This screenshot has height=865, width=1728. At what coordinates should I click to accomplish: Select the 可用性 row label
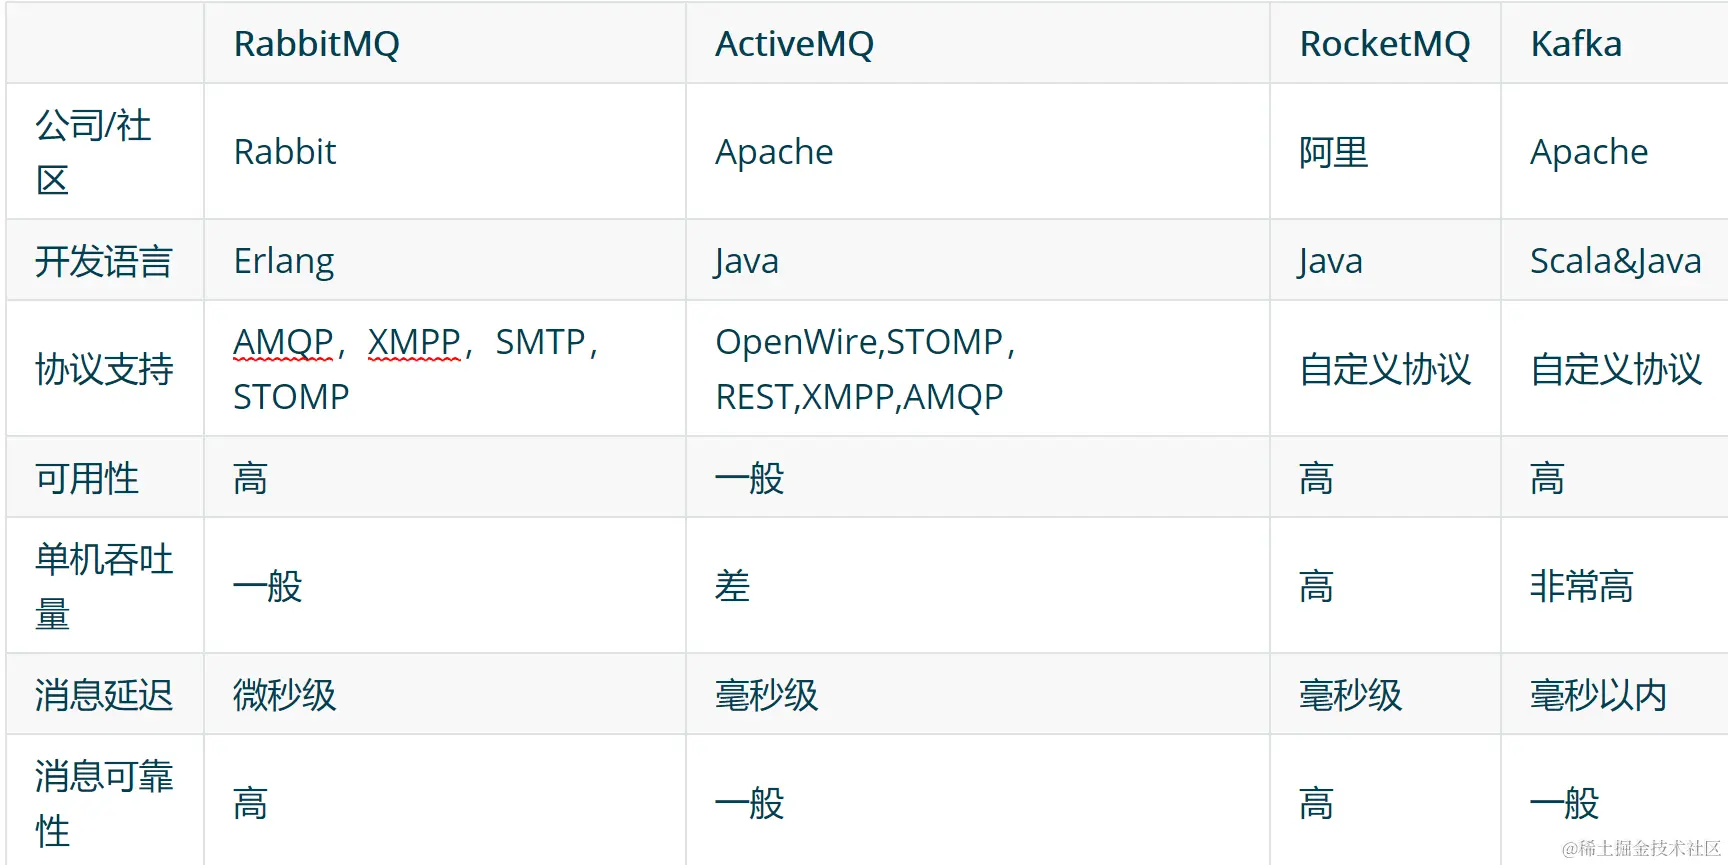(x=87, y=478)
